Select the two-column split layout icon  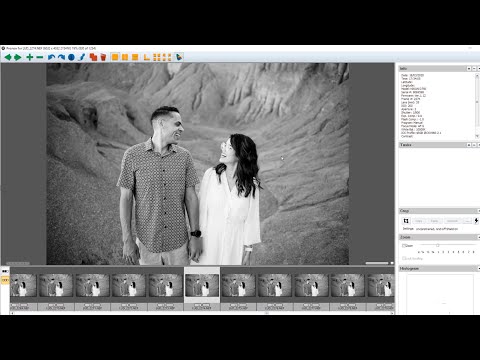[125, 57]
